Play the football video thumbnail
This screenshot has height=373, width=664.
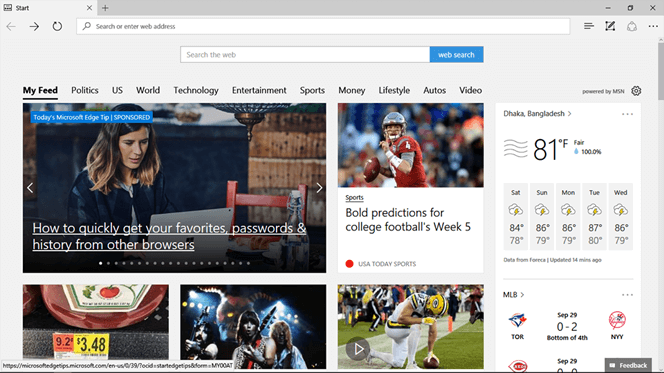tap(358, 349)
